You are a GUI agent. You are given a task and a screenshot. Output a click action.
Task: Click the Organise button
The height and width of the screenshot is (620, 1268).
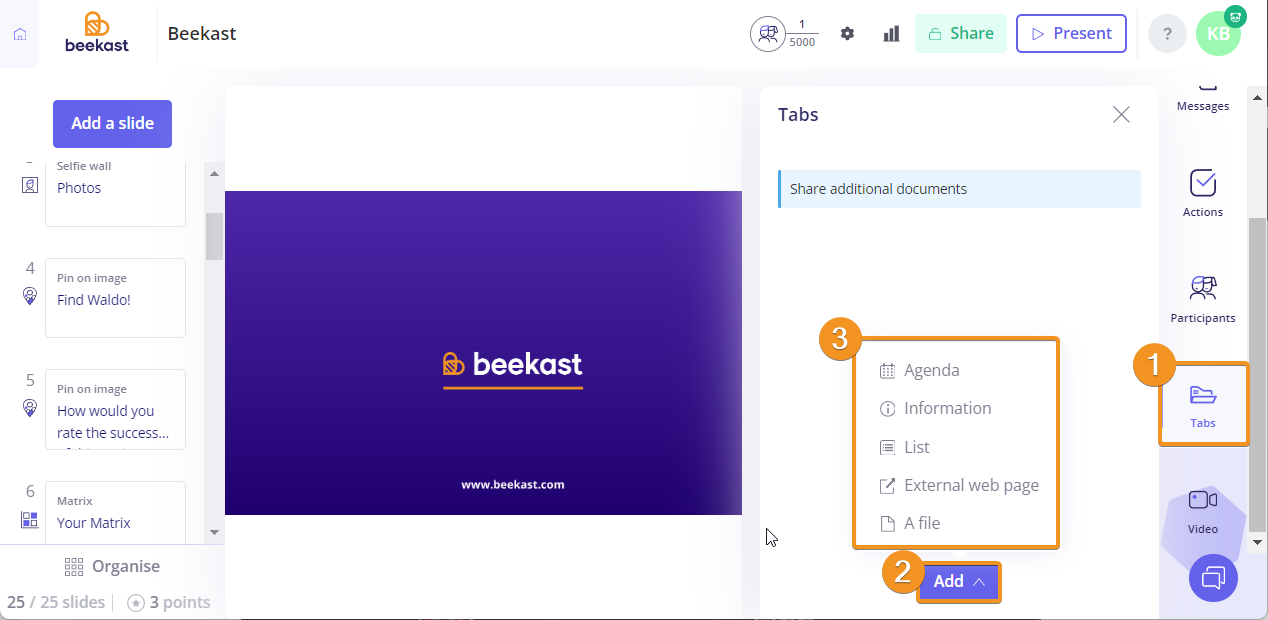[112, 567]
